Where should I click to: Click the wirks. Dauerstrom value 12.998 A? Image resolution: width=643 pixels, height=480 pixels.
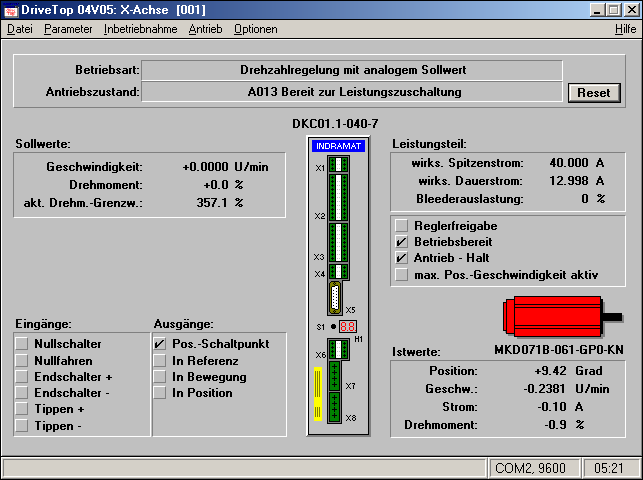(577, 181)
